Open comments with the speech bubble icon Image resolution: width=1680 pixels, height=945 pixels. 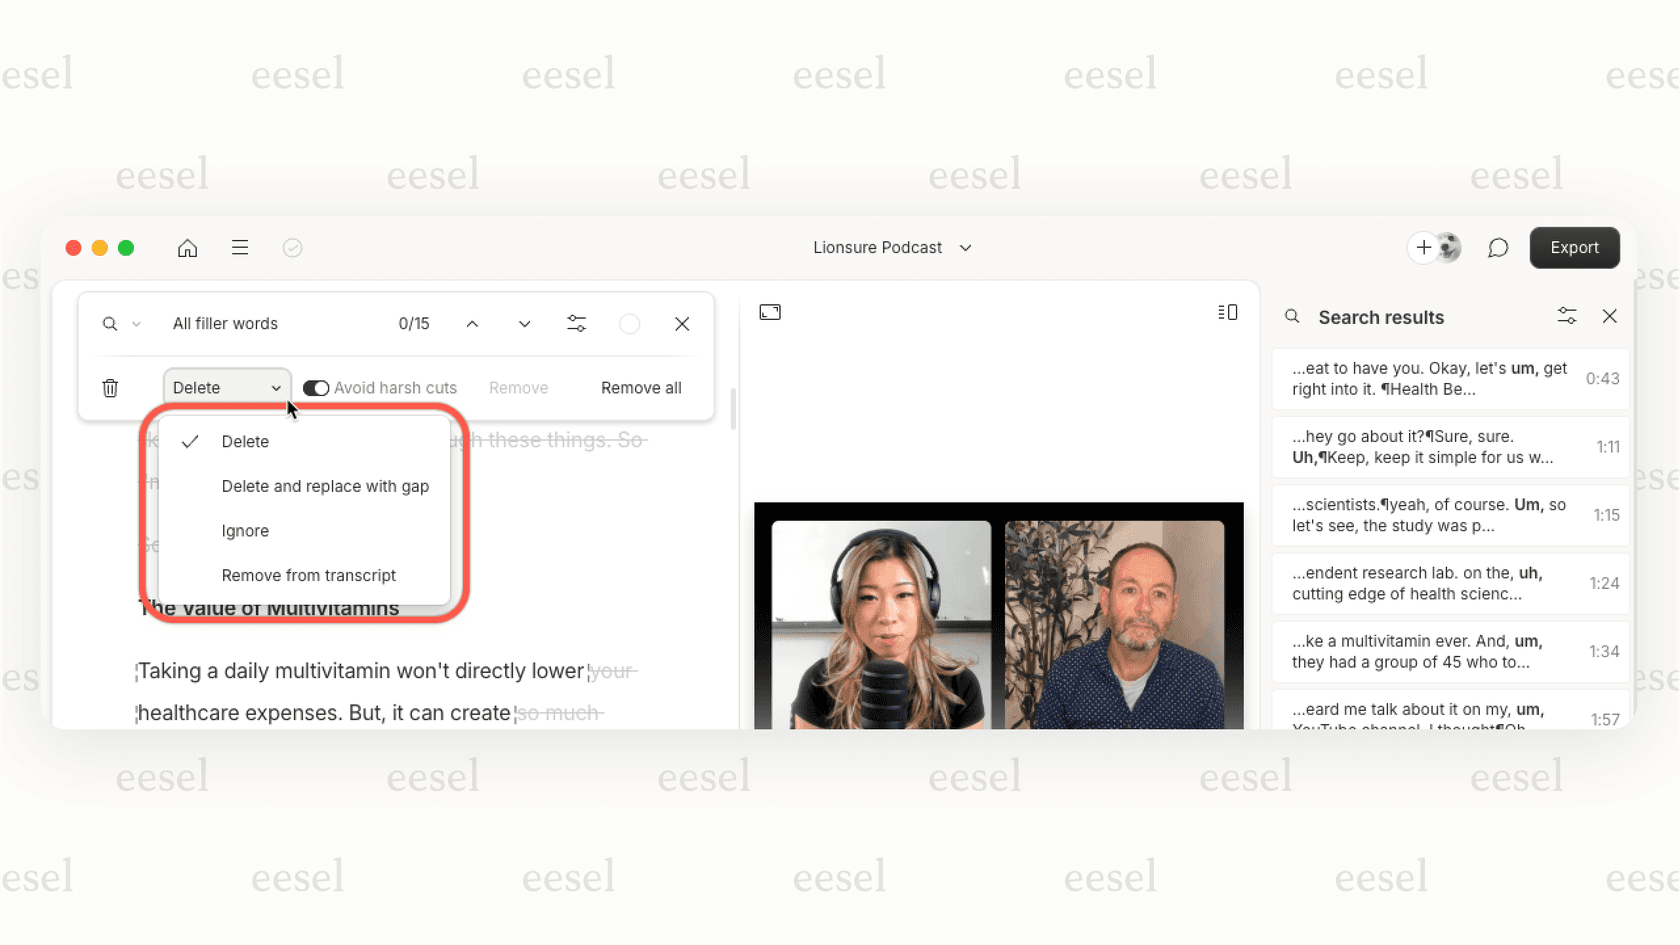(x=1497, y=247)
